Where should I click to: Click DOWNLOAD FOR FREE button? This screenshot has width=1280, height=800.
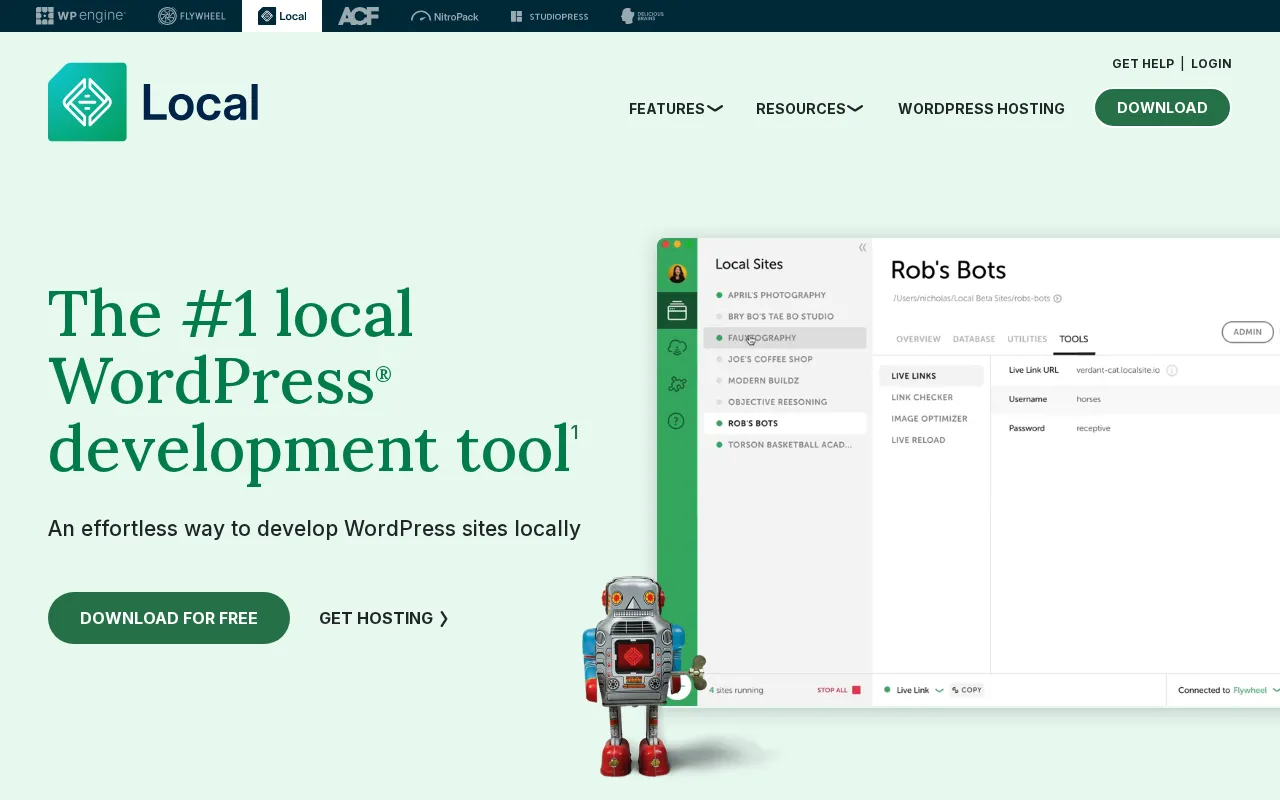(x=169, y=618)
